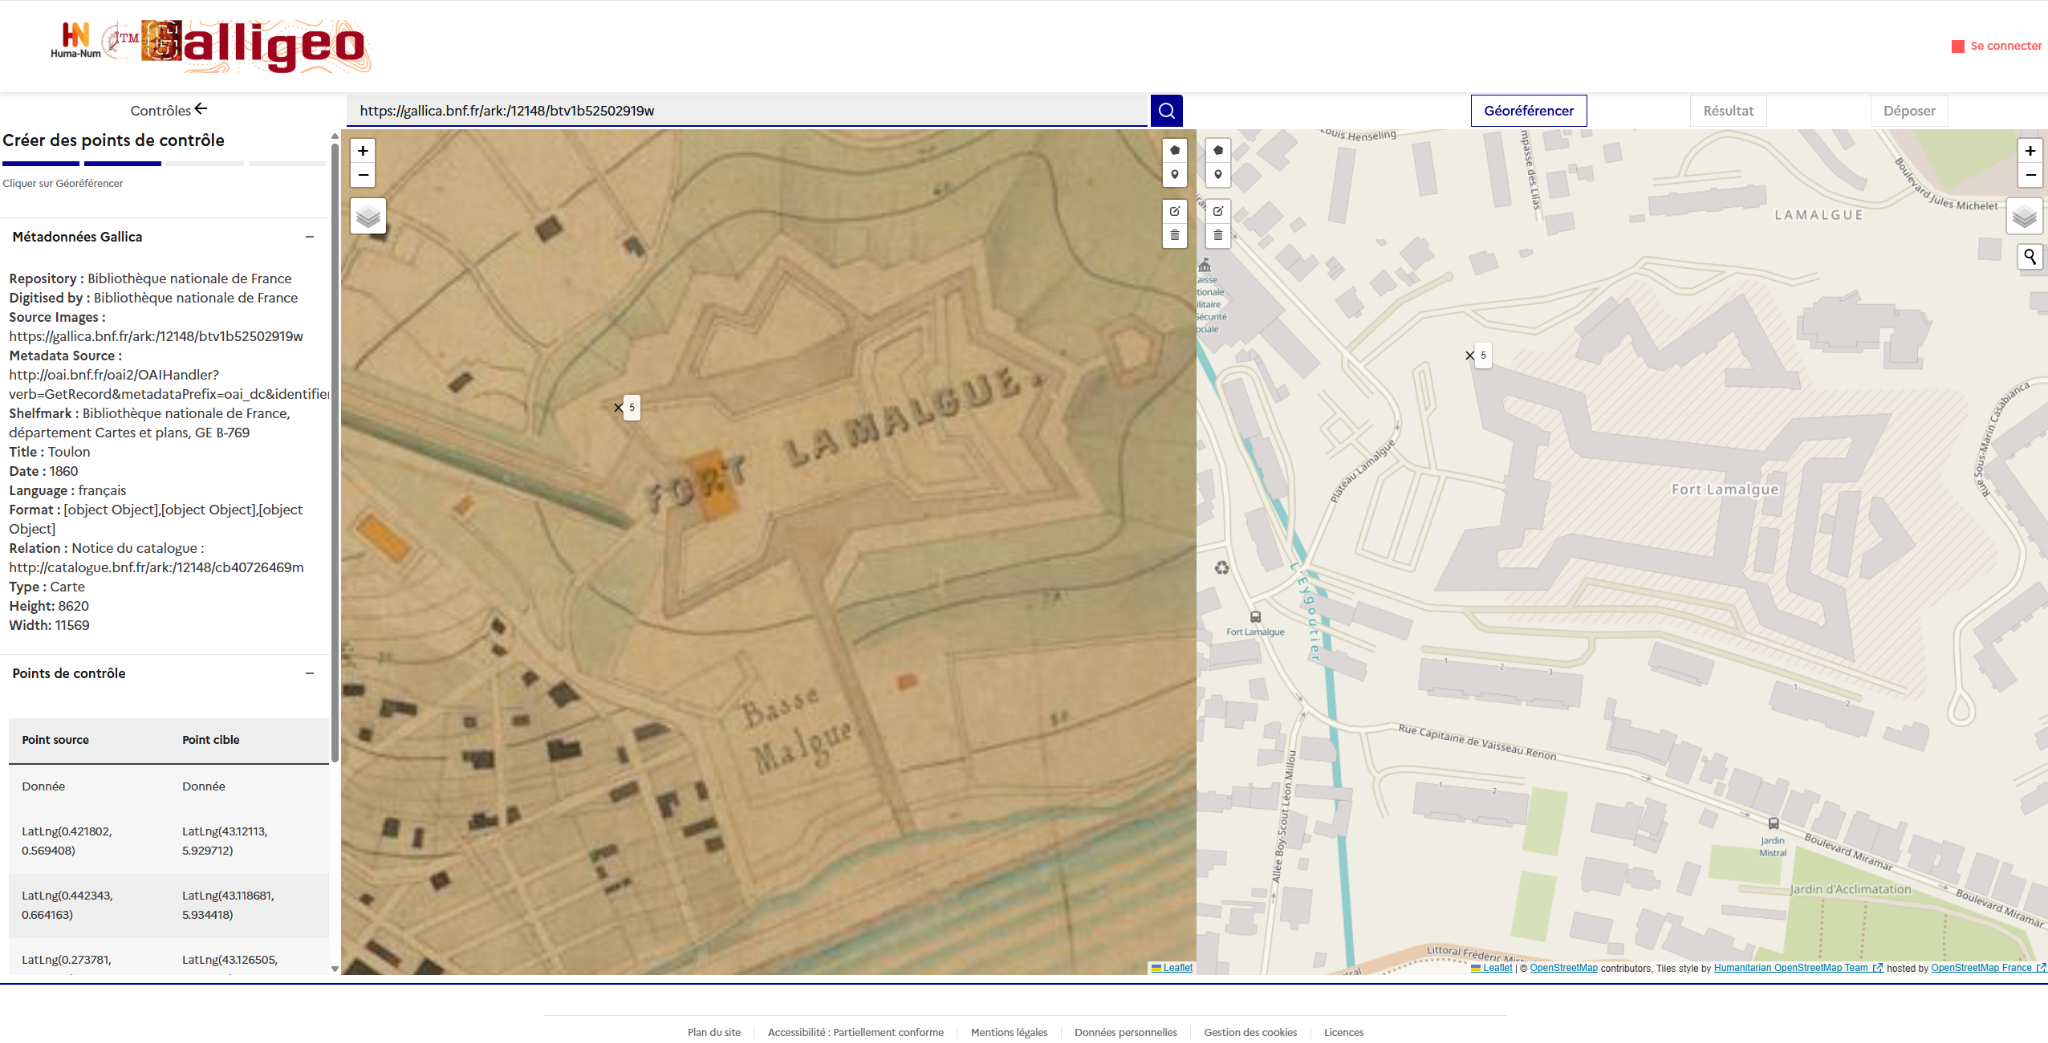Zoom in on the historic map
The image size is (2048, 1043).
pos(363,151)
